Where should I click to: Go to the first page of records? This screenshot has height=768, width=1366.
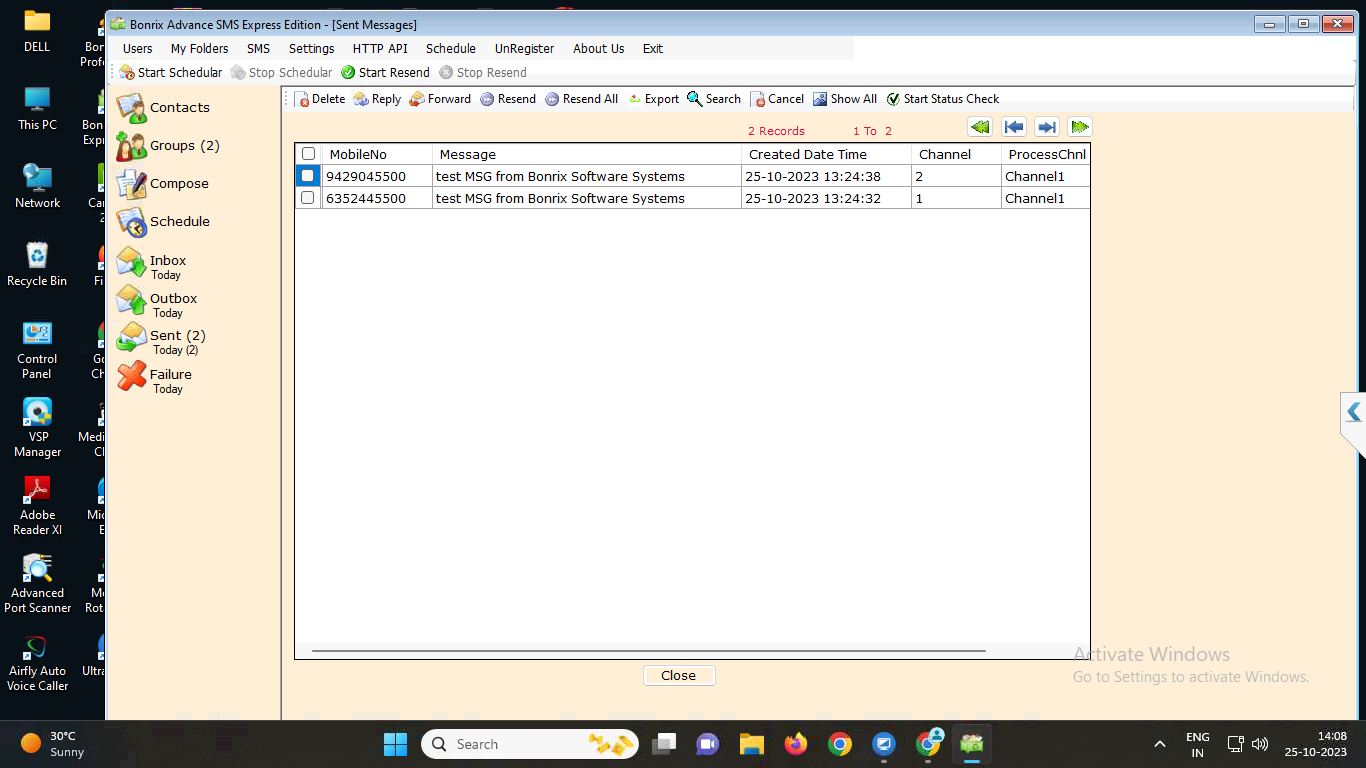(980, 127)
